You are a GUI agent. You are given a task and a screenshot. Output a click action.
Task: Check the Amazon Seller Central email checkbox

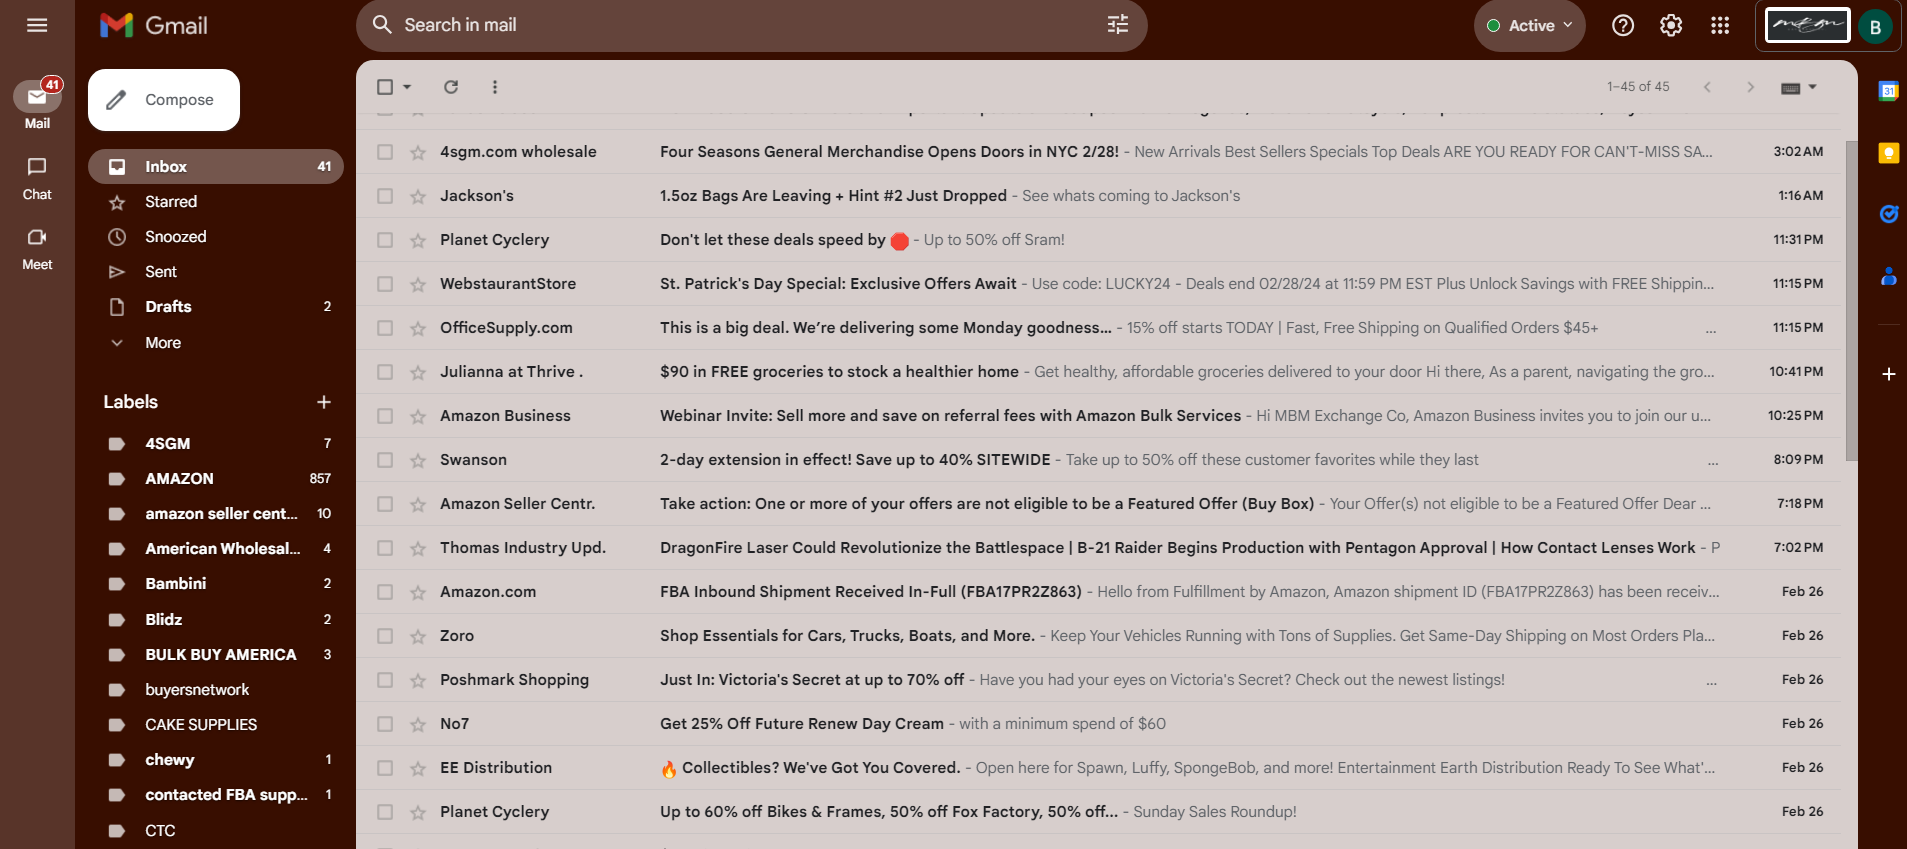tap(385, 504)
